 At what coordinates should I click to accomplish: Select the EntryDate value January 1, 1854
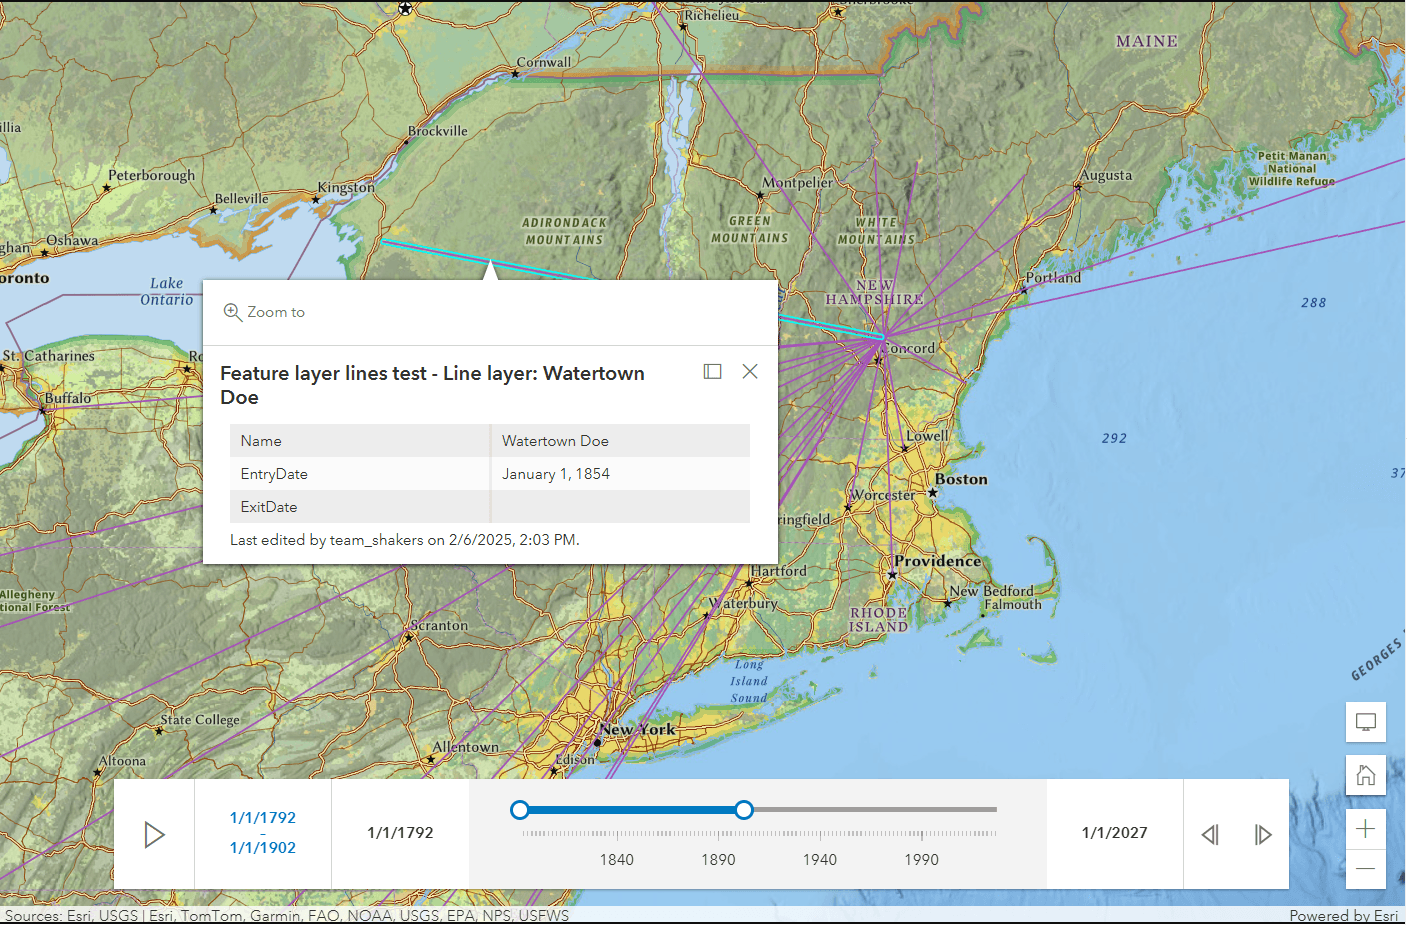click(x=556, y=474)
